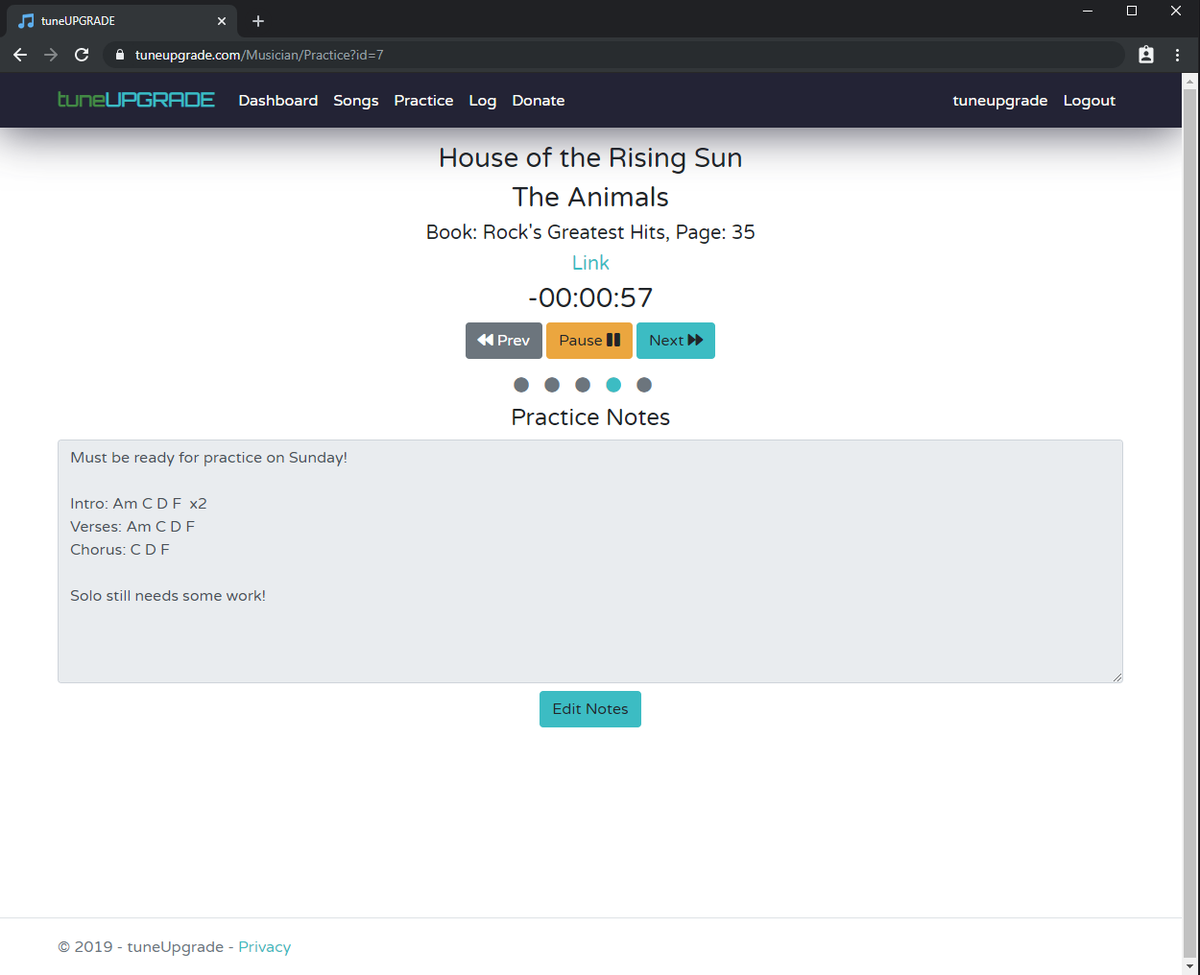Click the Practice Notes heading
1200x975 pixels.
point(590,417)
